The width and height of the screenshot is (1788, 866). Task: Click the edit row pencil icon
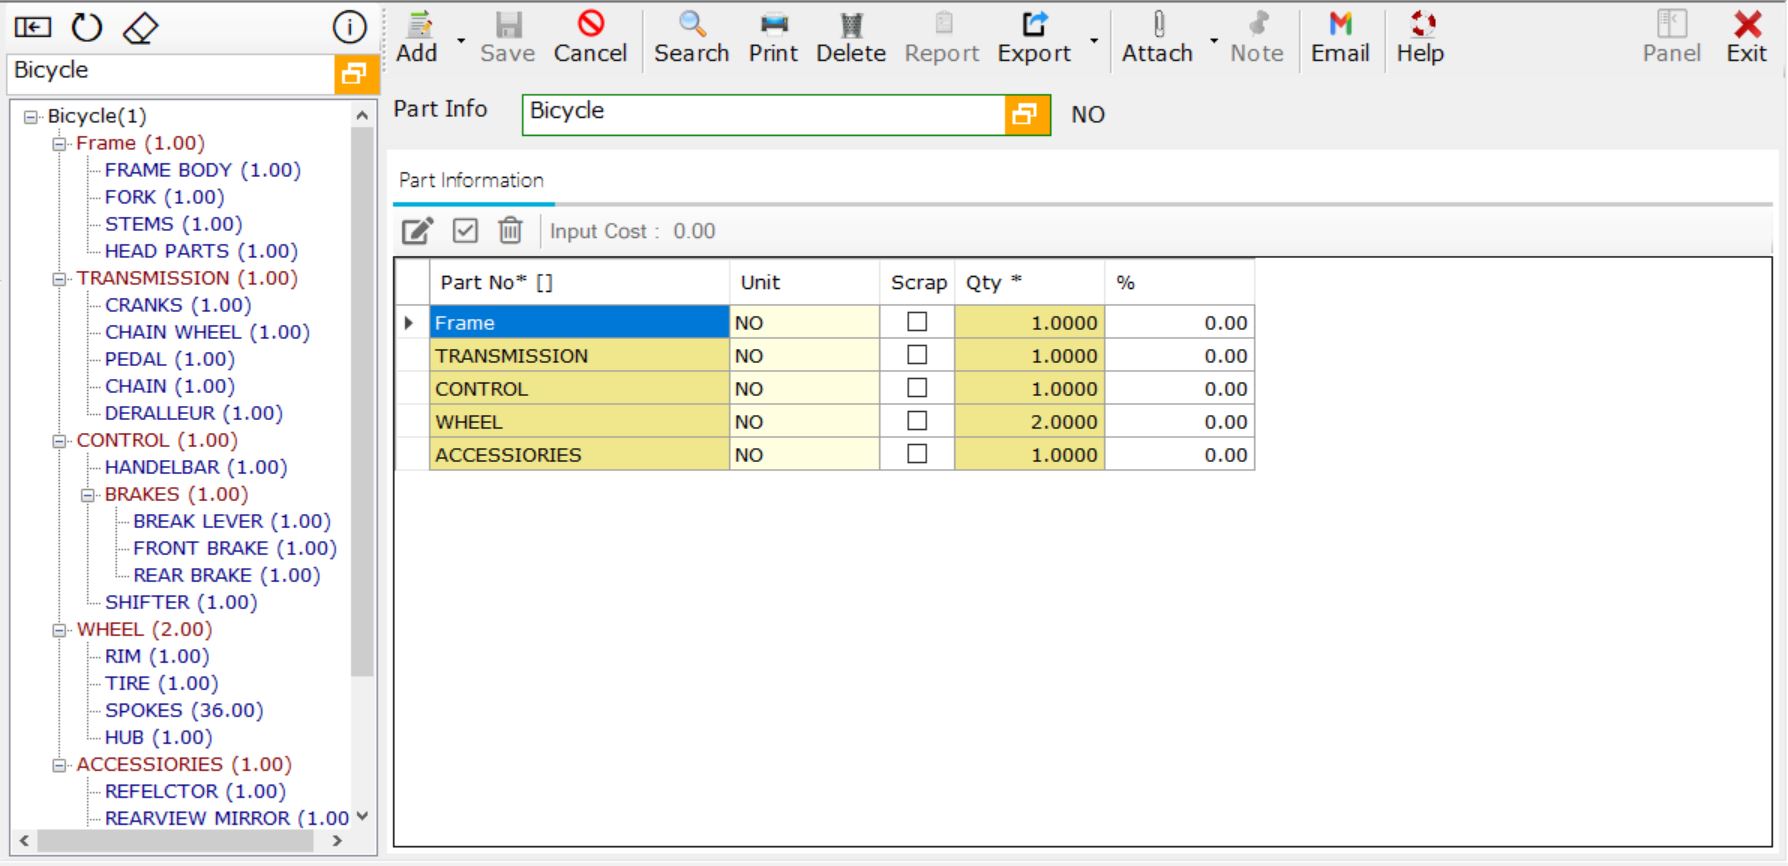pos(417,231)
